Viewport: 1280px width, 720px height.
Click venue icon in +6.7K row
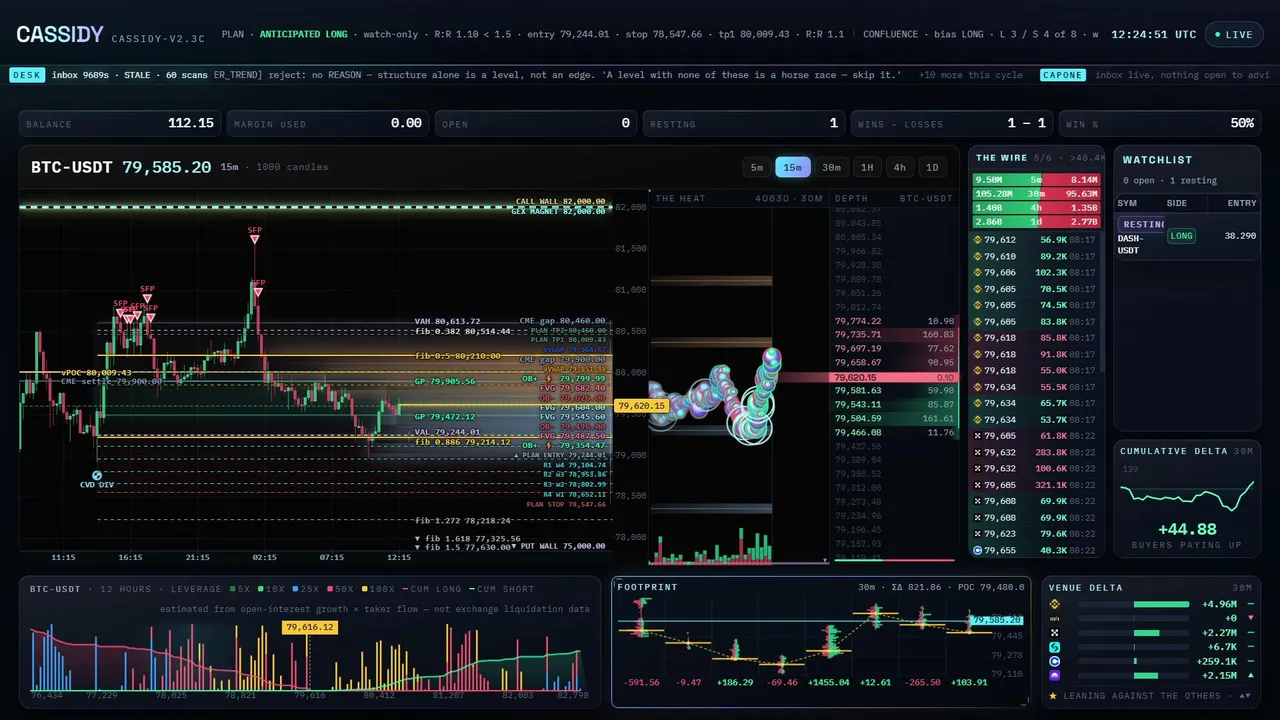[1053, 647]
